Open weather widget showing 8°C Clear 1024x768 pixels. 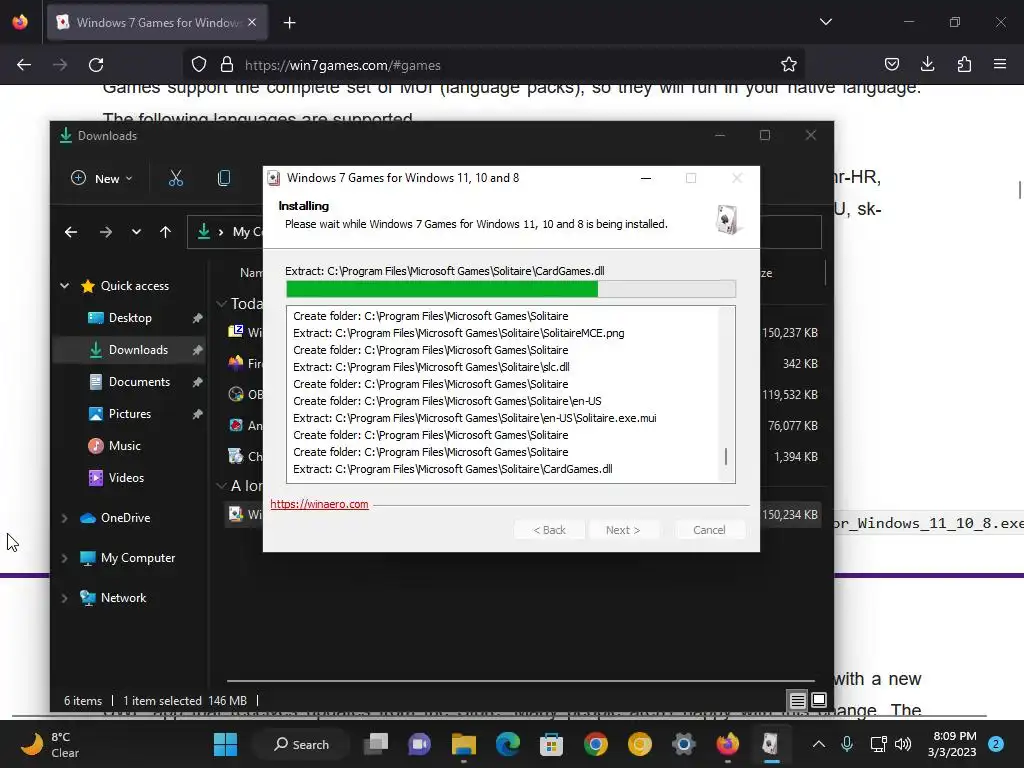[50, 744]
